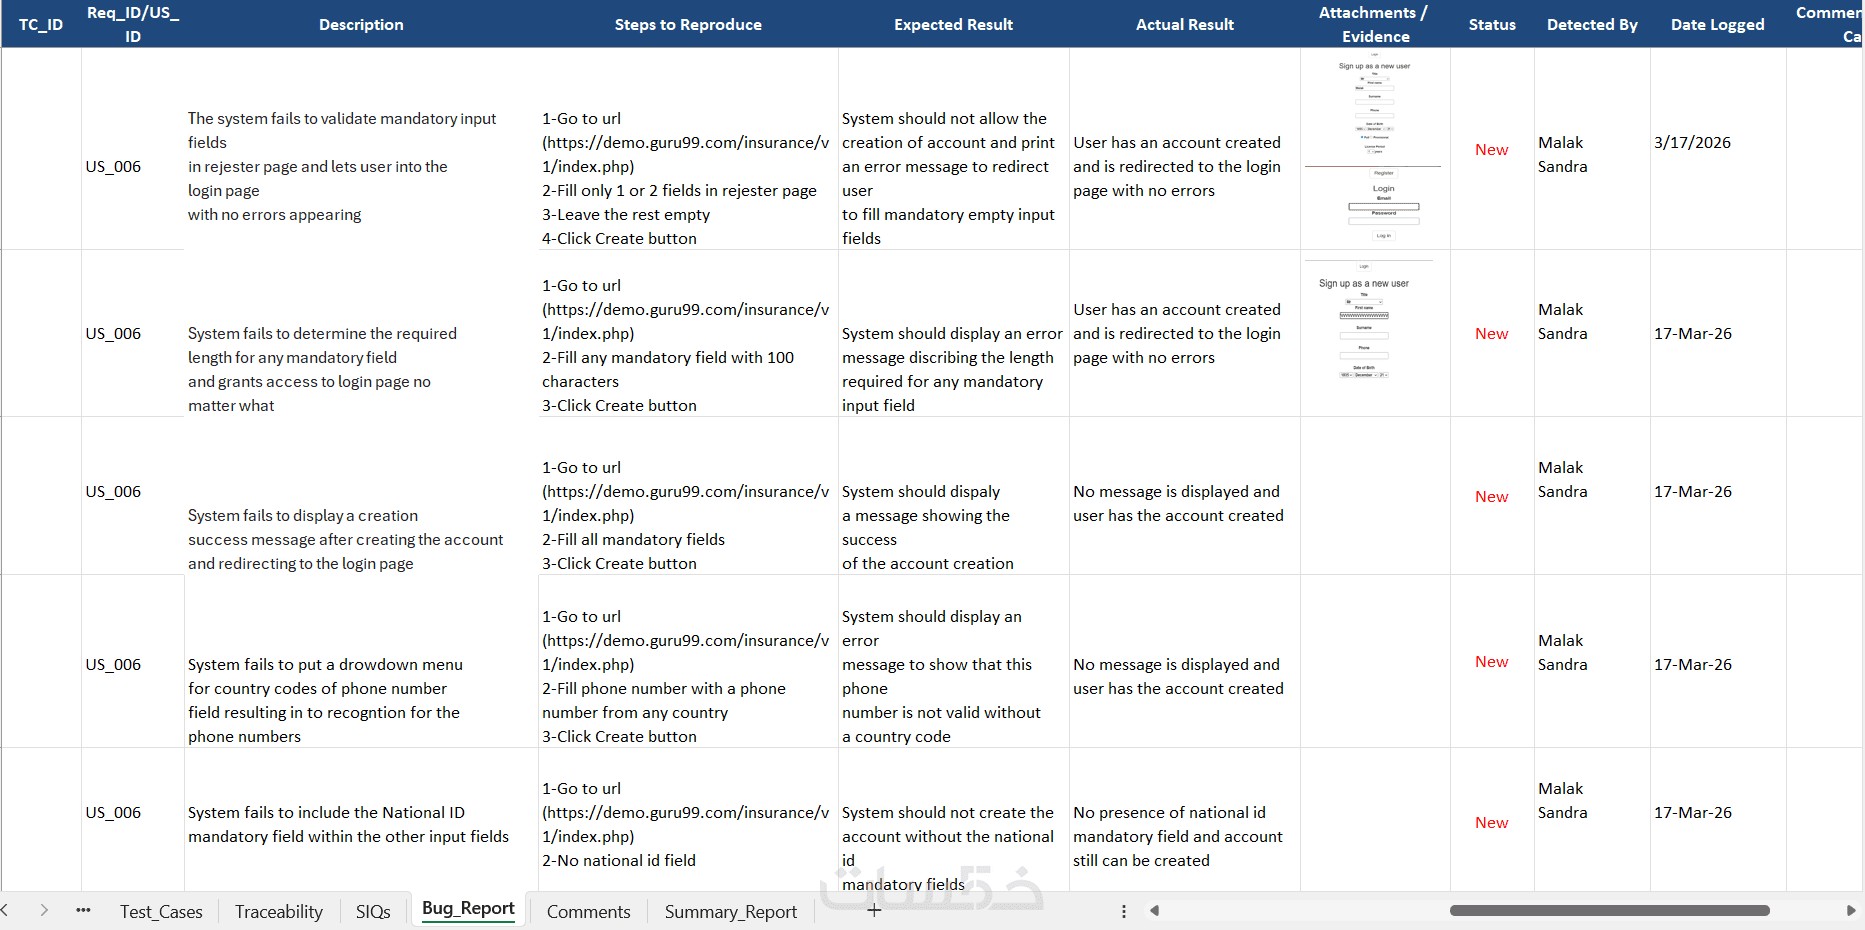Click the horizontal scrollbar thumb
The height and width of the screenshot is (930, 1865).
[1609, 910]
